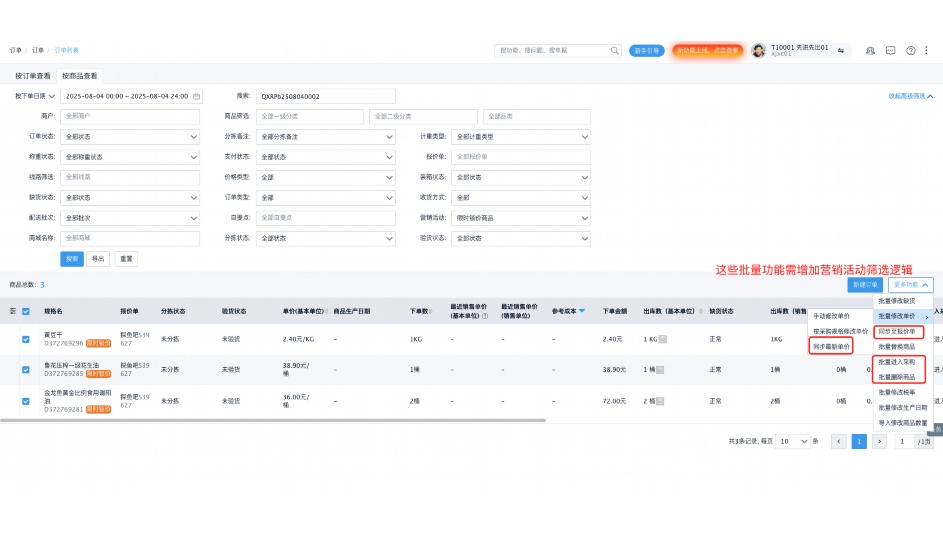This screenshot has height=544, width=943.
Task: Toggle the select-all checkbox in table header
Action: click(x=26, y=311)
